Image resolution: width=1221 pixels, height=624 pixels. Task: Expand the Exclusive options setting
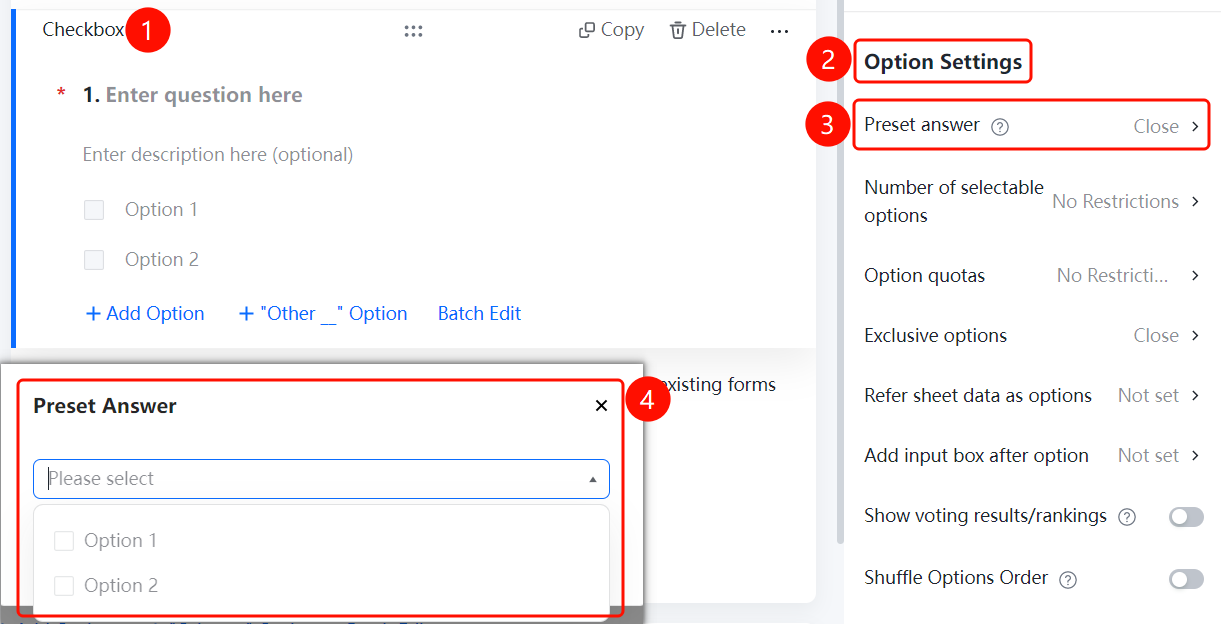tap(1031, 335)
